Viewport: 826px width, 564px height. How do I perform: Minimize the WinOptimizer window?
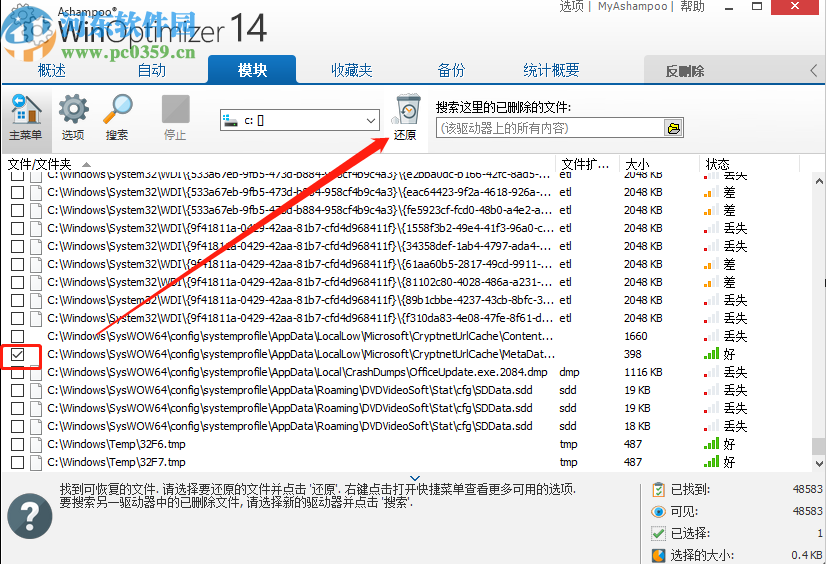coord(730,7)
